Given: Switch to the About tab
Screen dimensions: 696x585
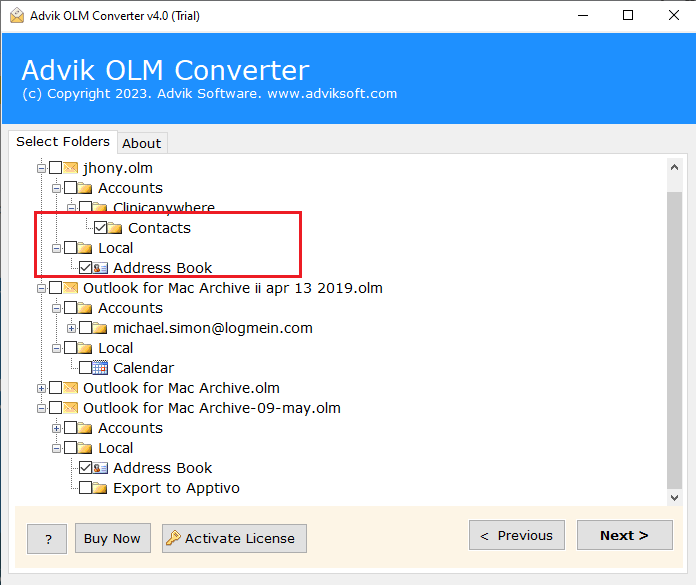Looking at the screenshot, I should point(142,143).
